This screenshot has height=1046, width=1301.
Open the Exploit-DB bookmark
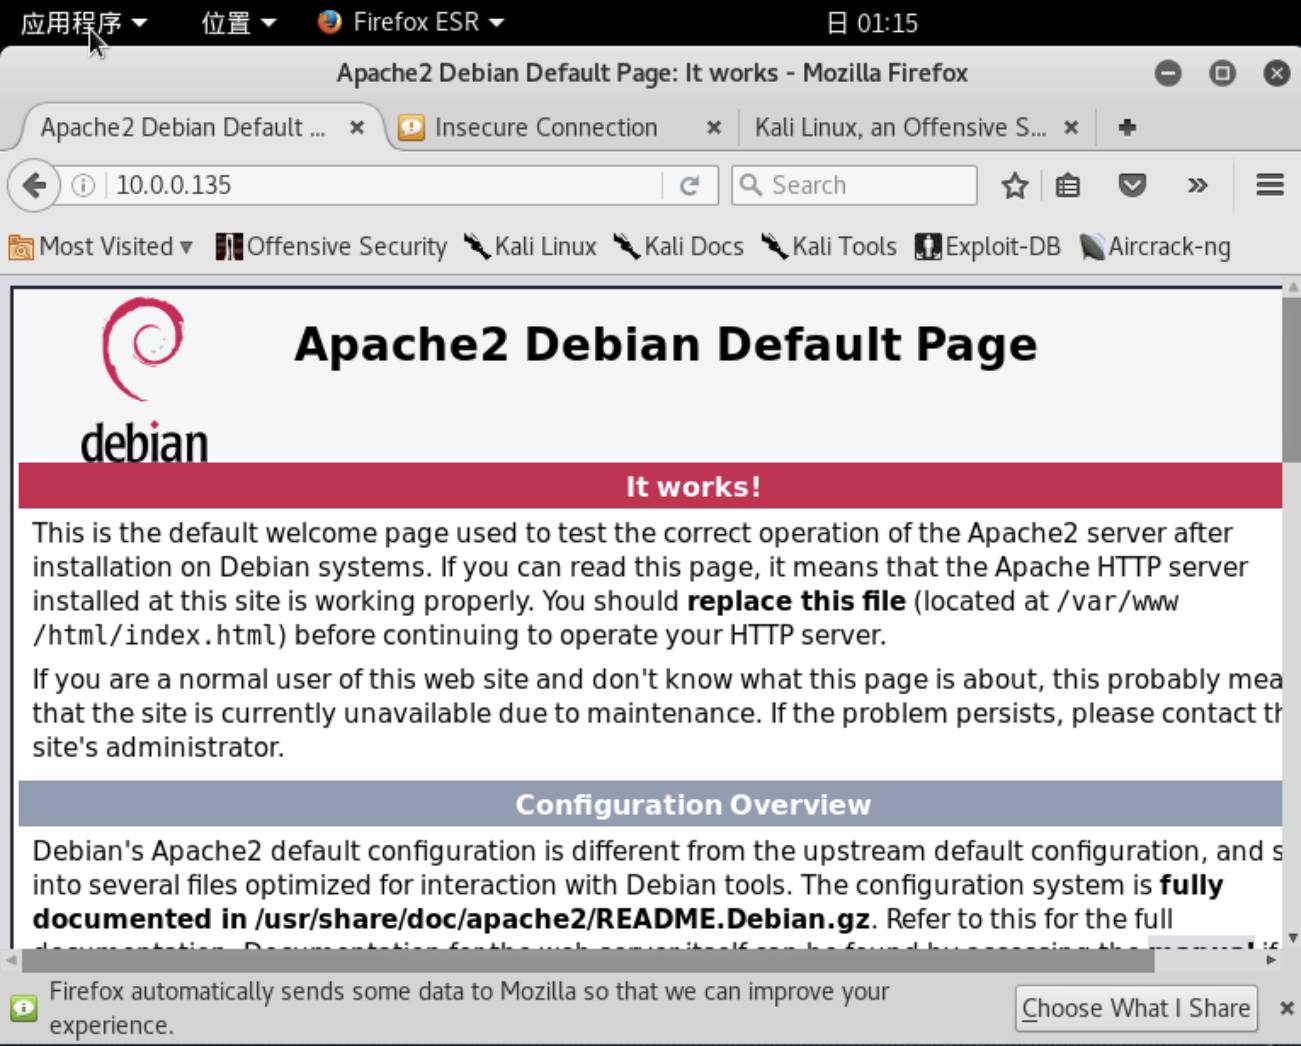[x=988, y=246]
